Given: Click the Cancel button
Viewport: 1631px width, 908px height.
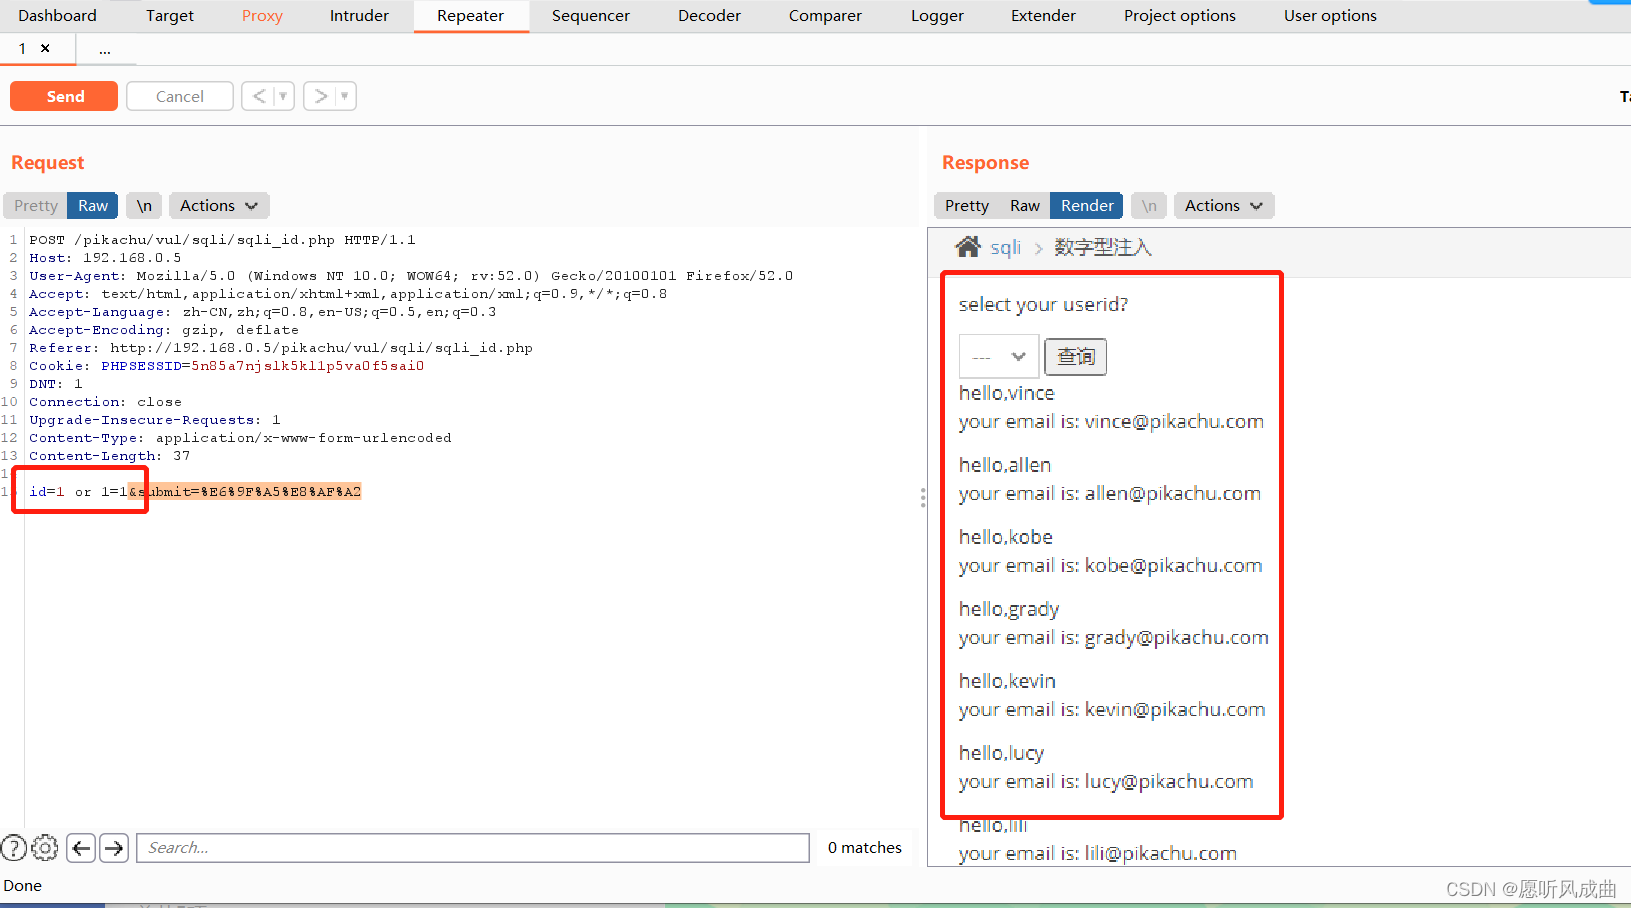Looking at the screenshot, I should coord(180,96).
